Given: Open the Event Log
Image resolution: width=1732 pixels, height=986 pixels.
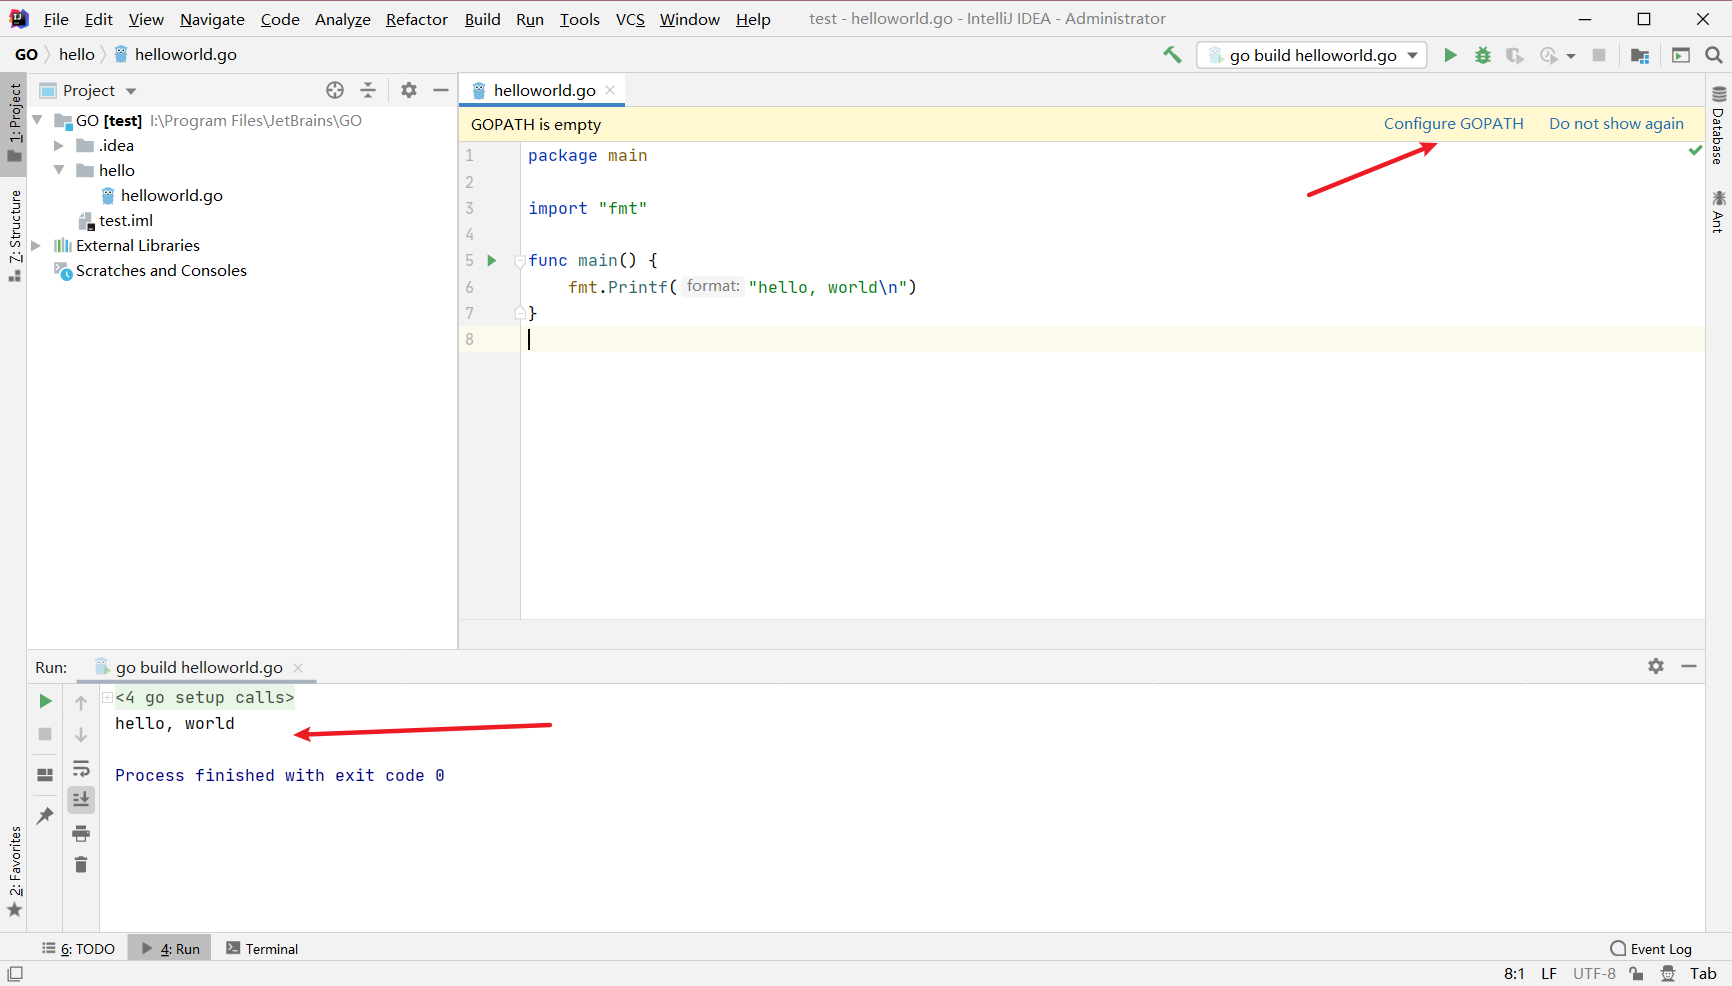Looking at the screenshot, I should pyautogui.click(x=1651, y=948).
